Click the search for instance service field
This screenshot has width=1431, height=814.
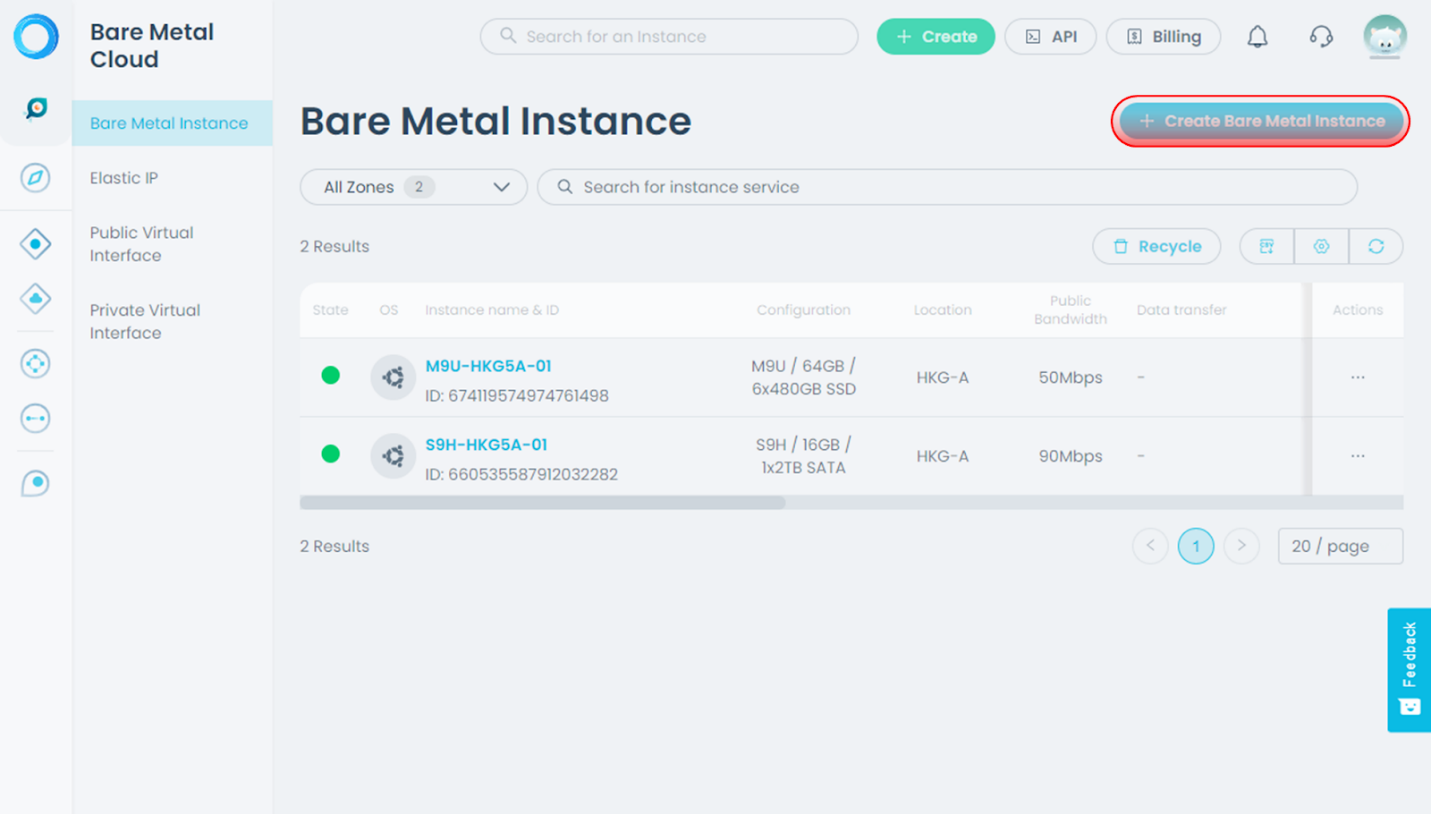click(x=947, y=187)
